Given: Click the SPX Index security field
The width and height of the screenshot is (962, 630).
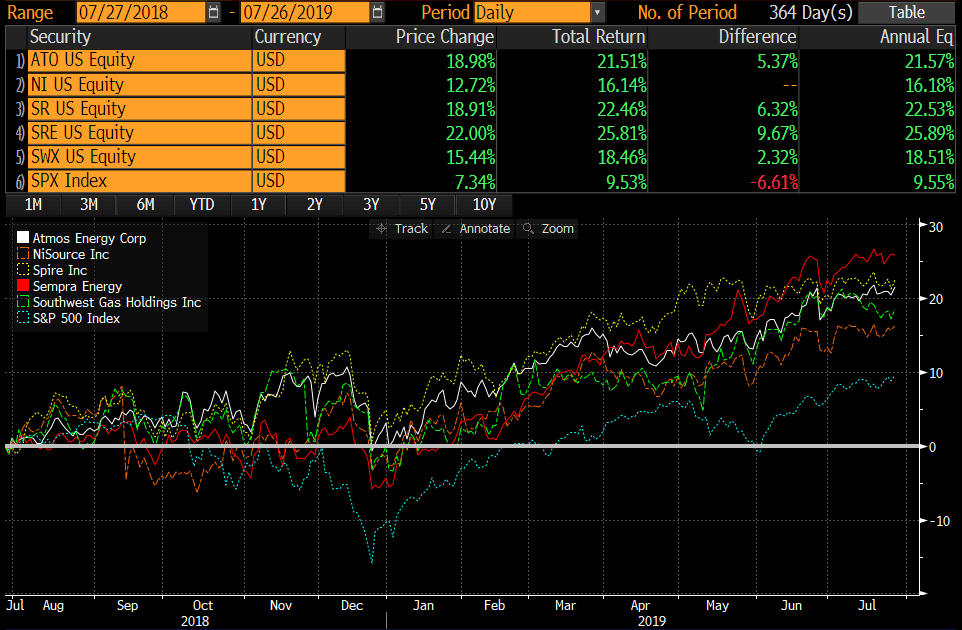Looking at the screenshot, I should click(140, 180).
